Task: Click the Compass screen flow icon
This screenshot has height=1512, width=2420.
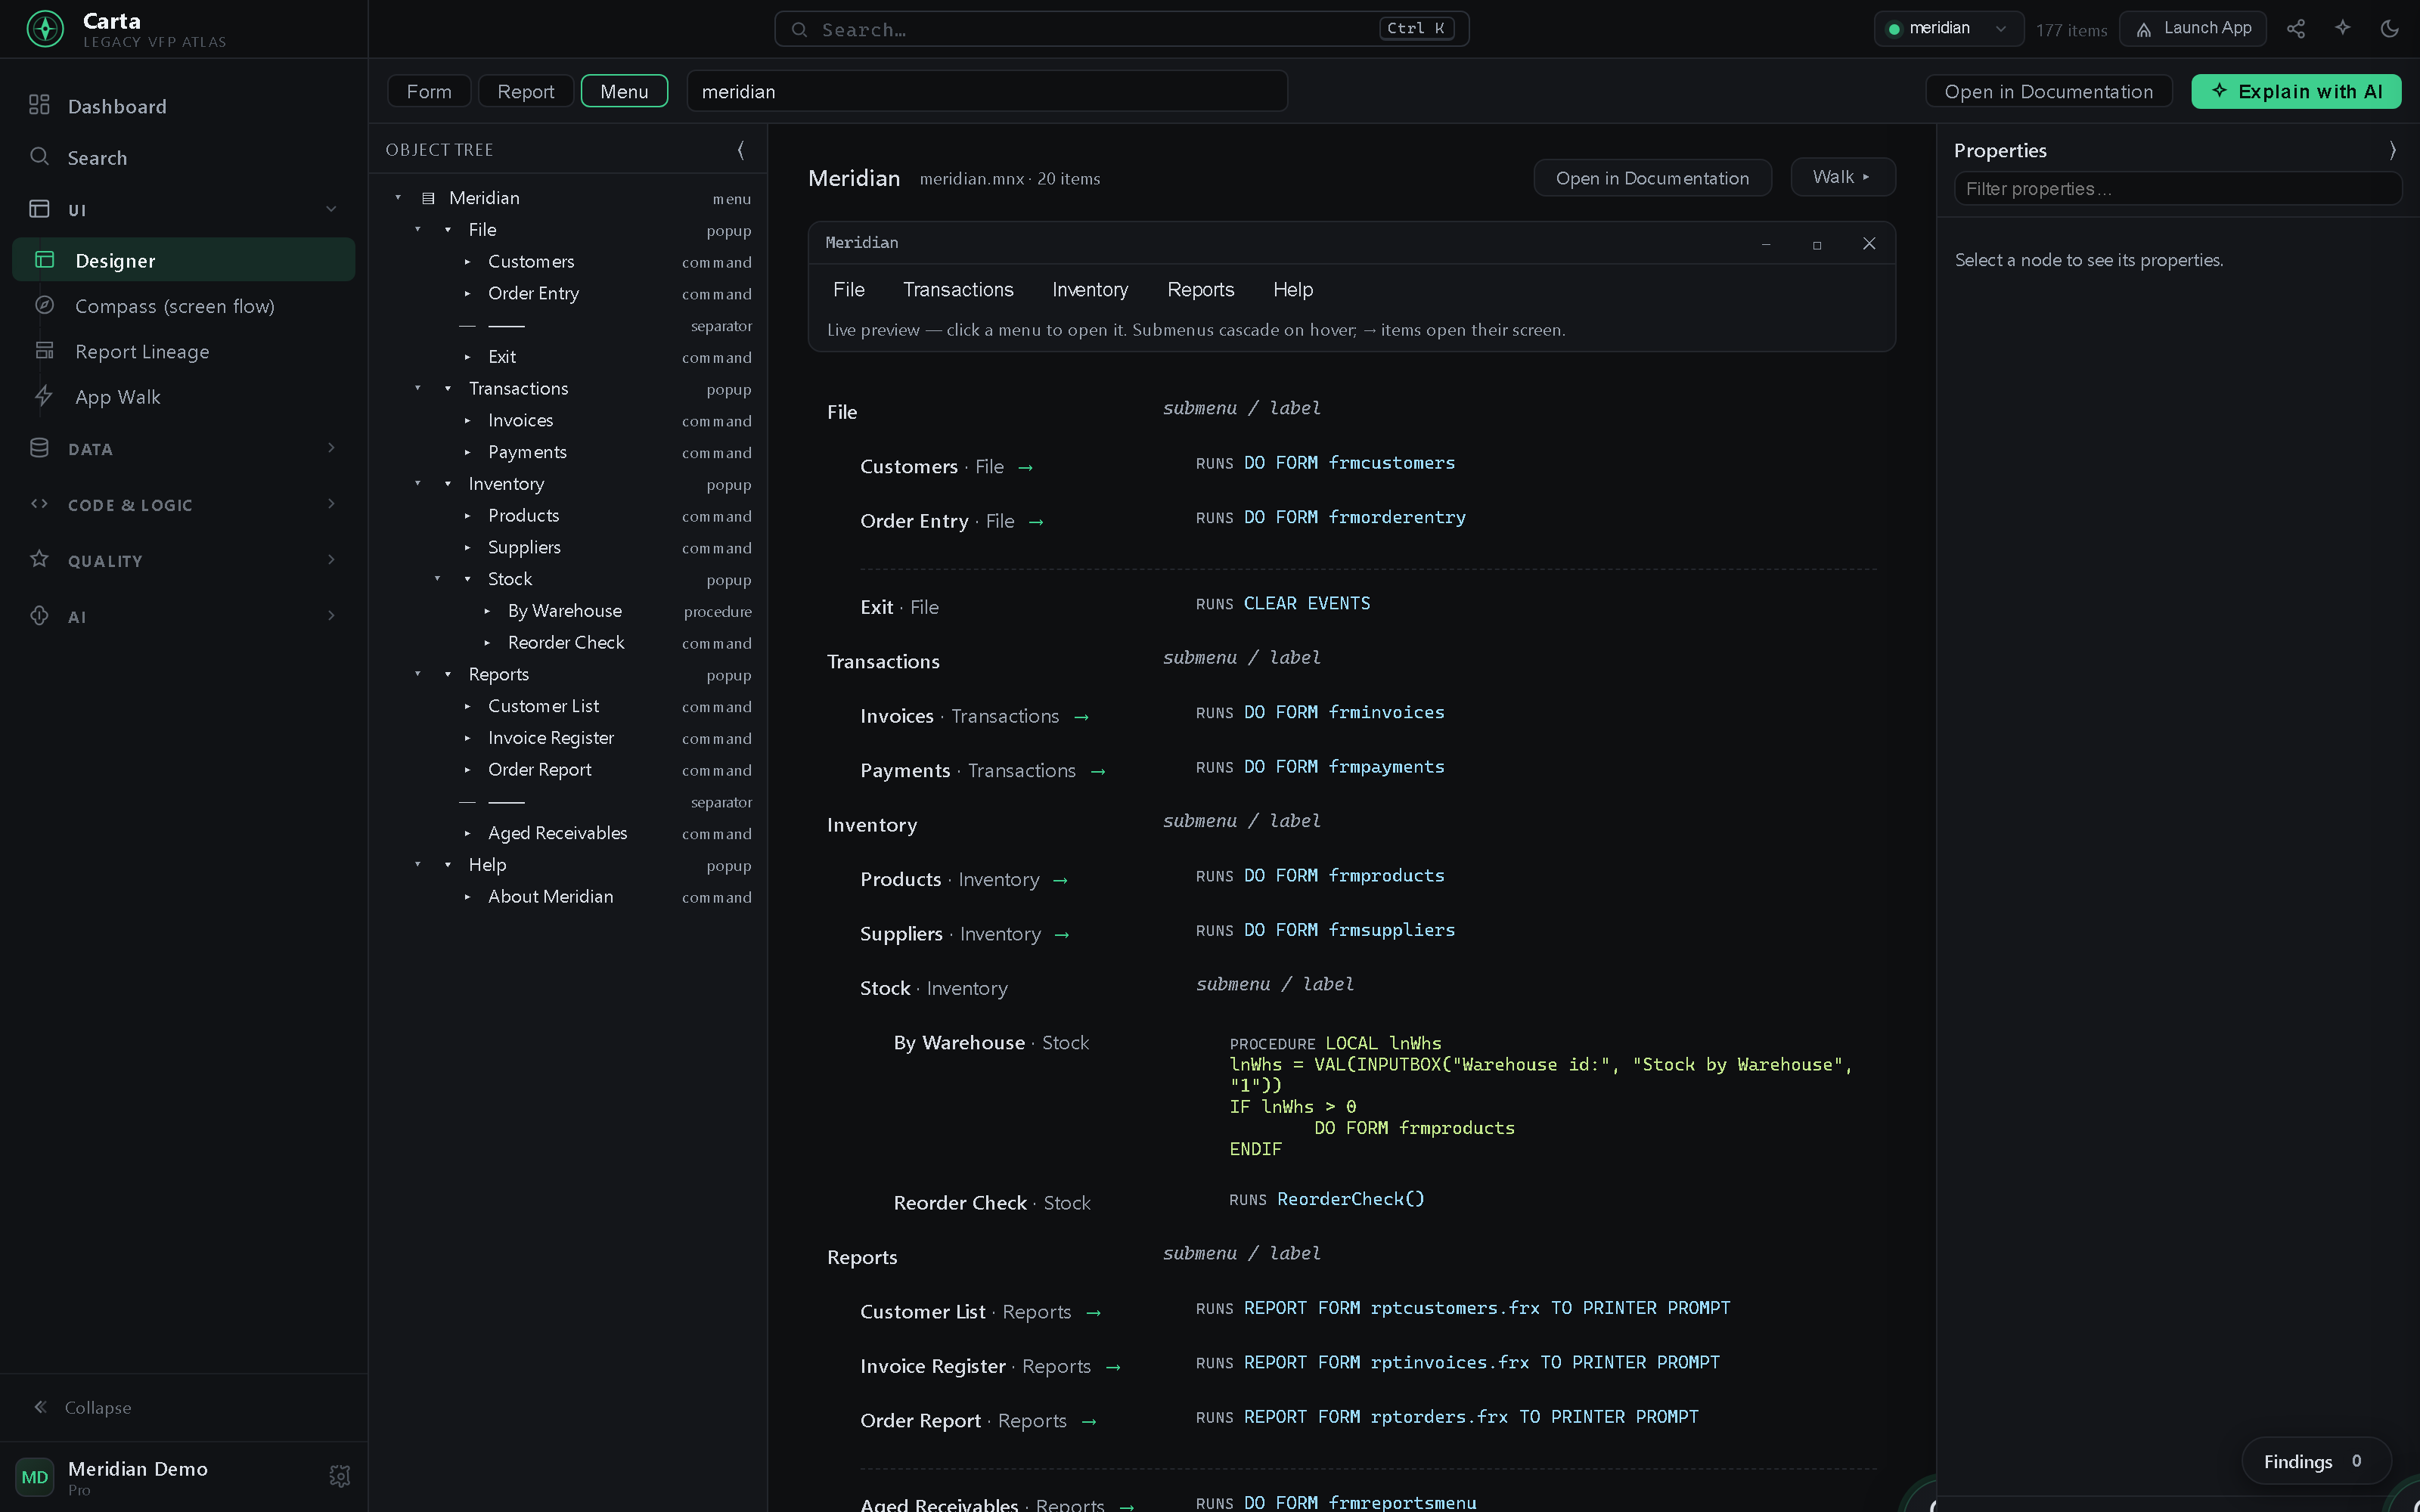Action: pos(44,305)
